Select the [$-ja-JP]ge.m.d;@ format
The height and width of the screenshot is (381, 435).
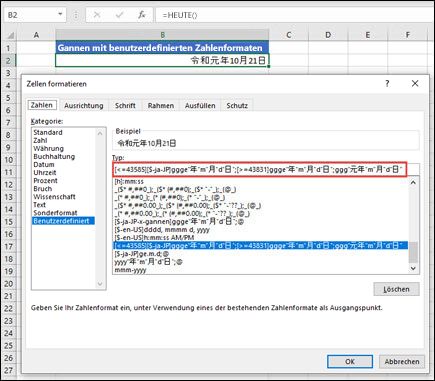(x=260, y=254)
